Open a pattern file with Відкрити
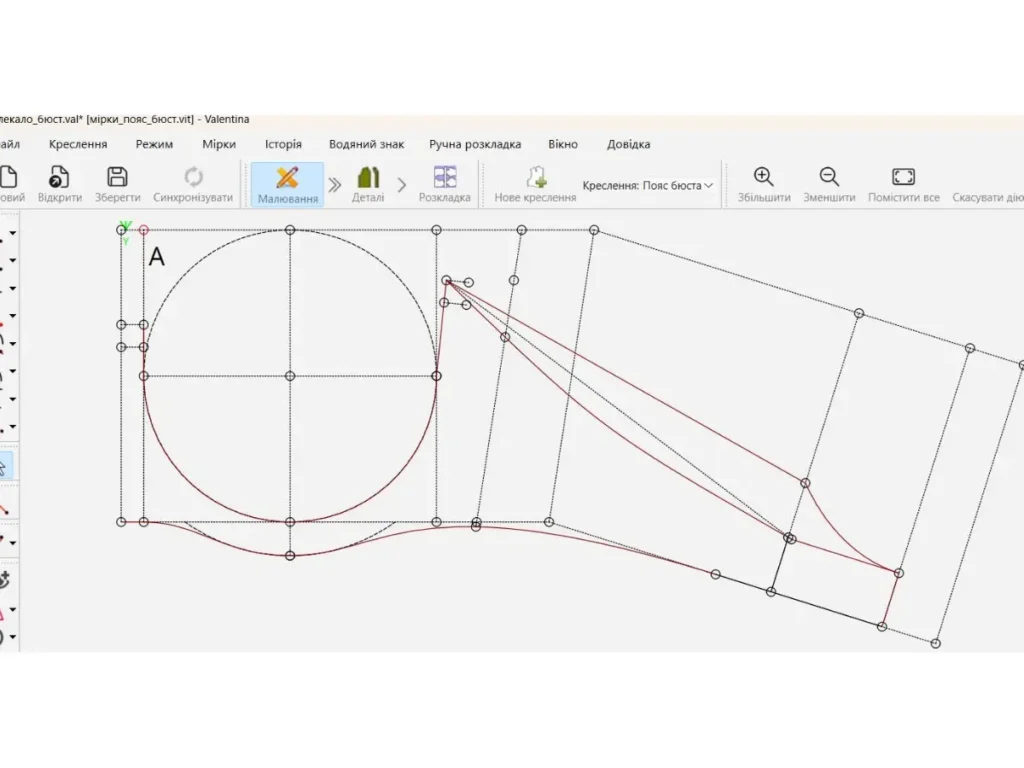Screen dimensions: 1024x768 [59, 183]
